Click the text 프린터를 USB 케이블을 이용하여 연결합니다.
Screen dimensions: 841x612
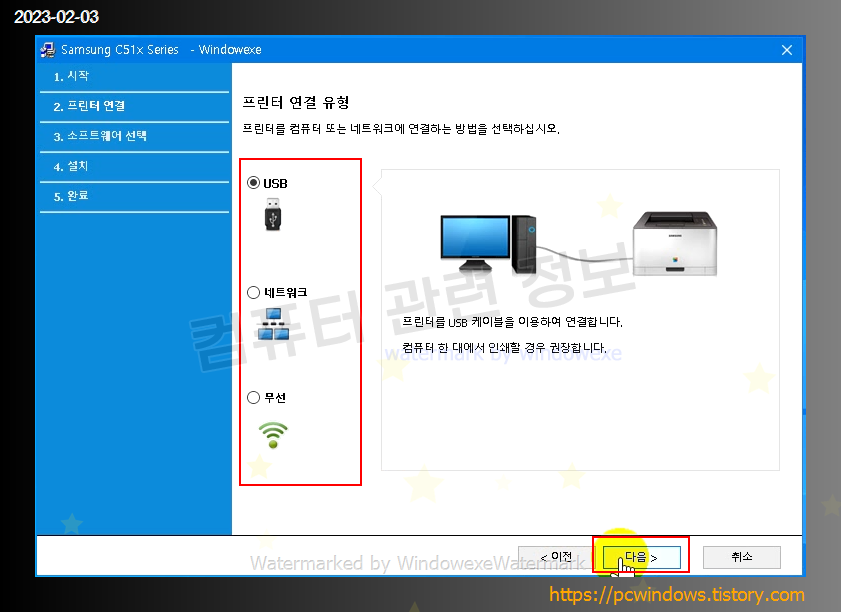(x=512, y=322)
